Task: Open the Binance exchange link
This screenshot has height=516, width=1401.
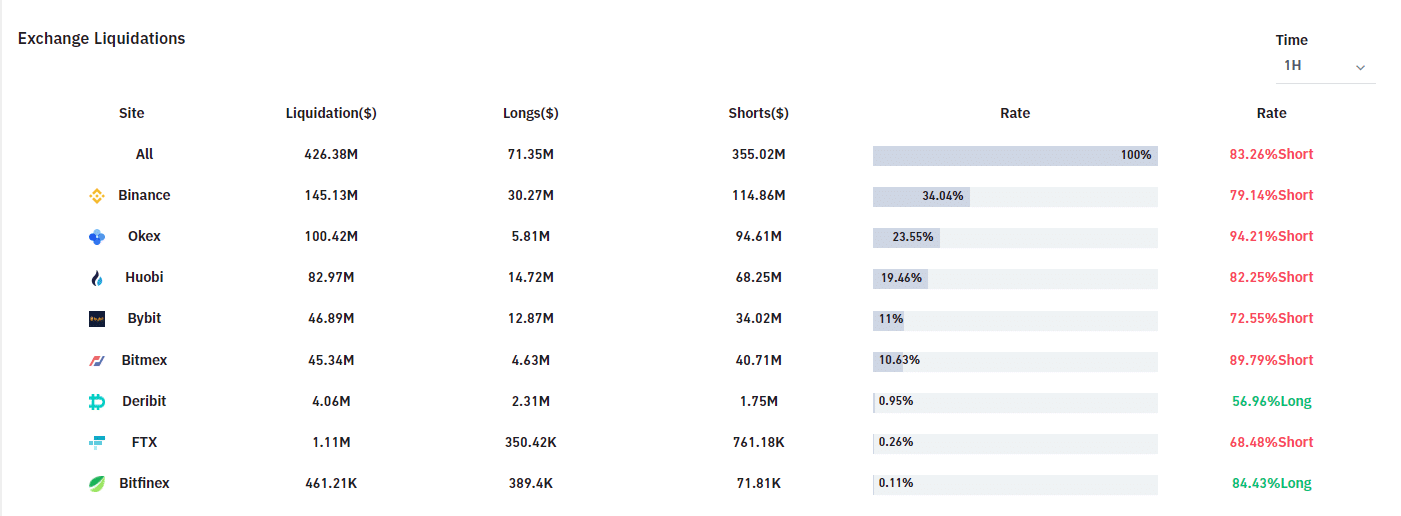Action: (144, 195)
